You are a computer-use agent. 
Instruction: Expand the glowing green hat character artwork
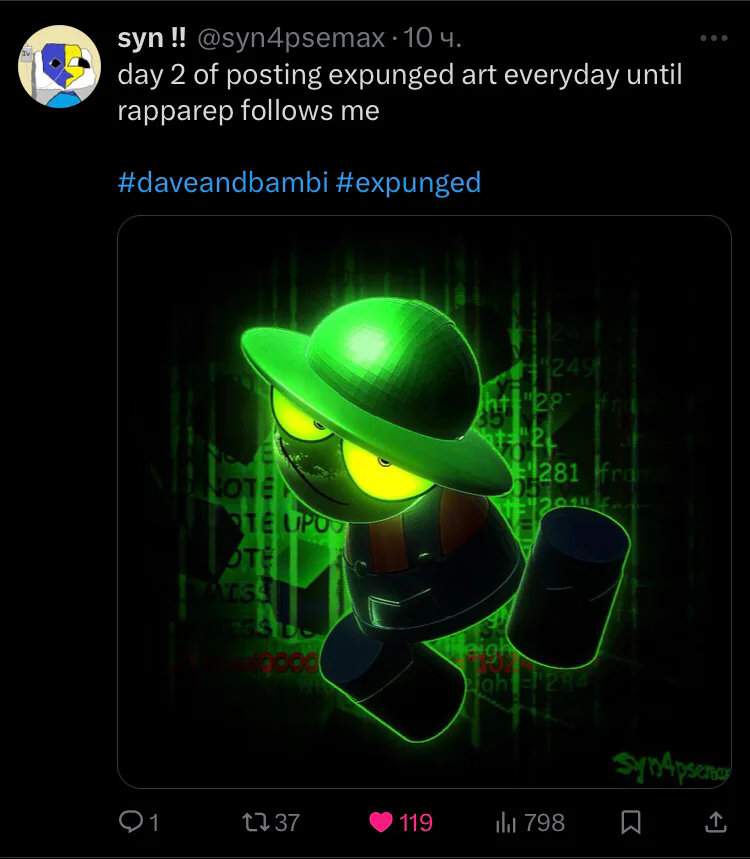click(425, 502)
